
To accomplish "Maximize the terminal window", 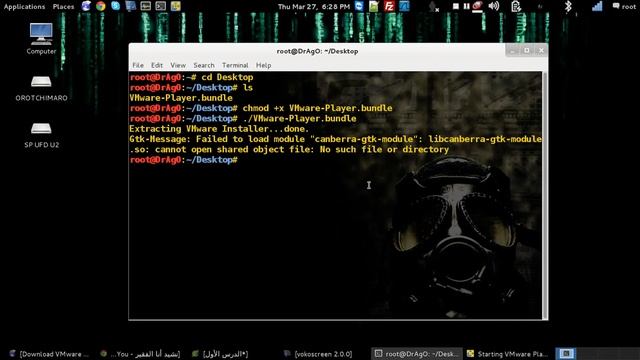I will [527, 51].
